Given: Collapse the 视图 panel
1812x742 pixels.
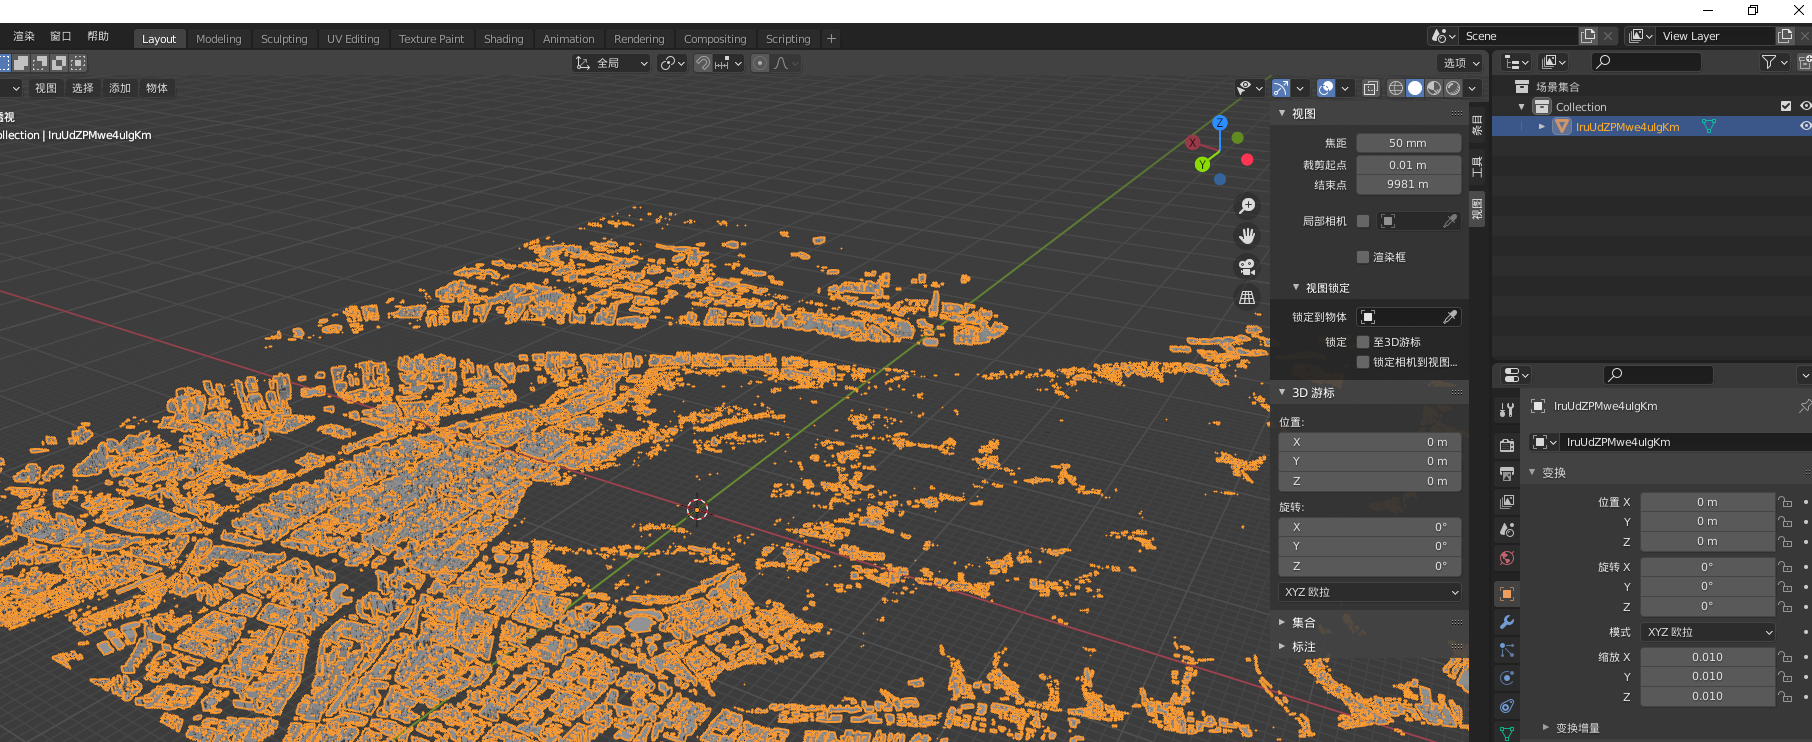Looking at the screenshot, I should pos(1282,114).
